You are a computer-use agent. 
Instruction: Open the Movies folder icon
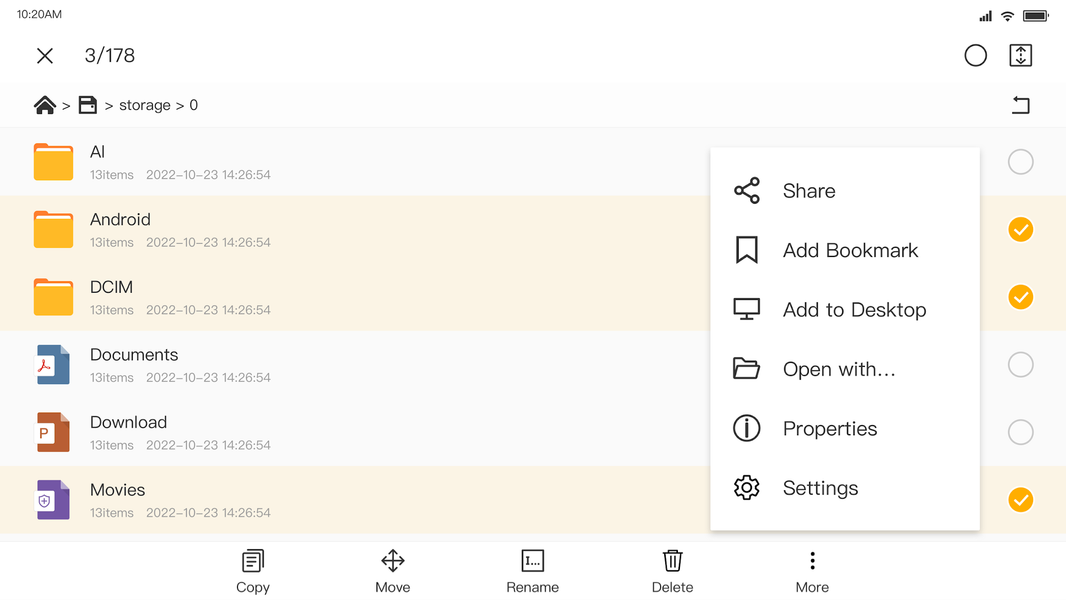pos(52,499)
